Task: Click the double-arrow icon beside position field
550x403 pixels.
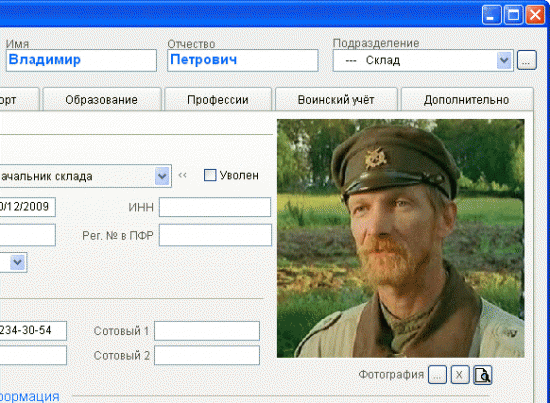Action: 182,175
